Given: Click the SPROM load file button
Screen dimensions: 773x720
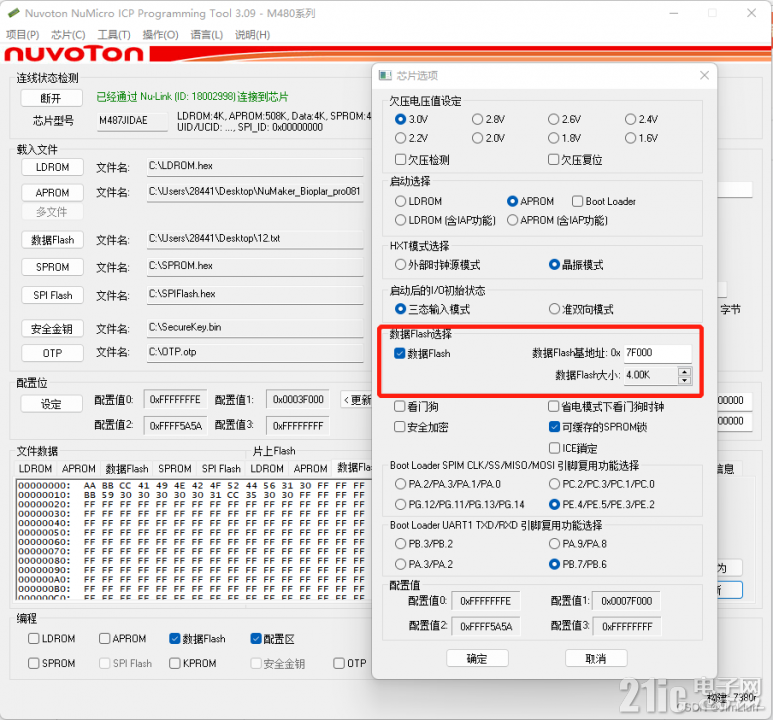Looking at the screenshot, I should (52, 267).
